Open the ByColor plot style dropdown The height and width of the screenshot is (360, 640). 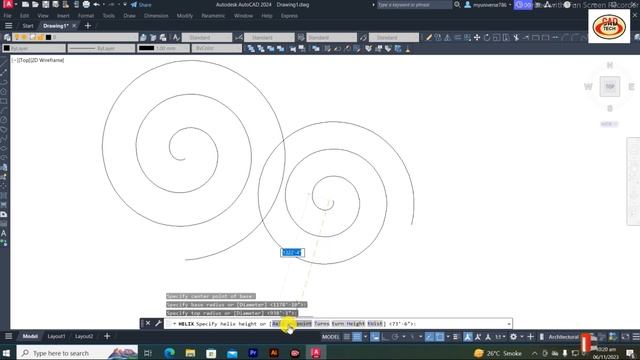pyautogui.click(x=217, y=48)
